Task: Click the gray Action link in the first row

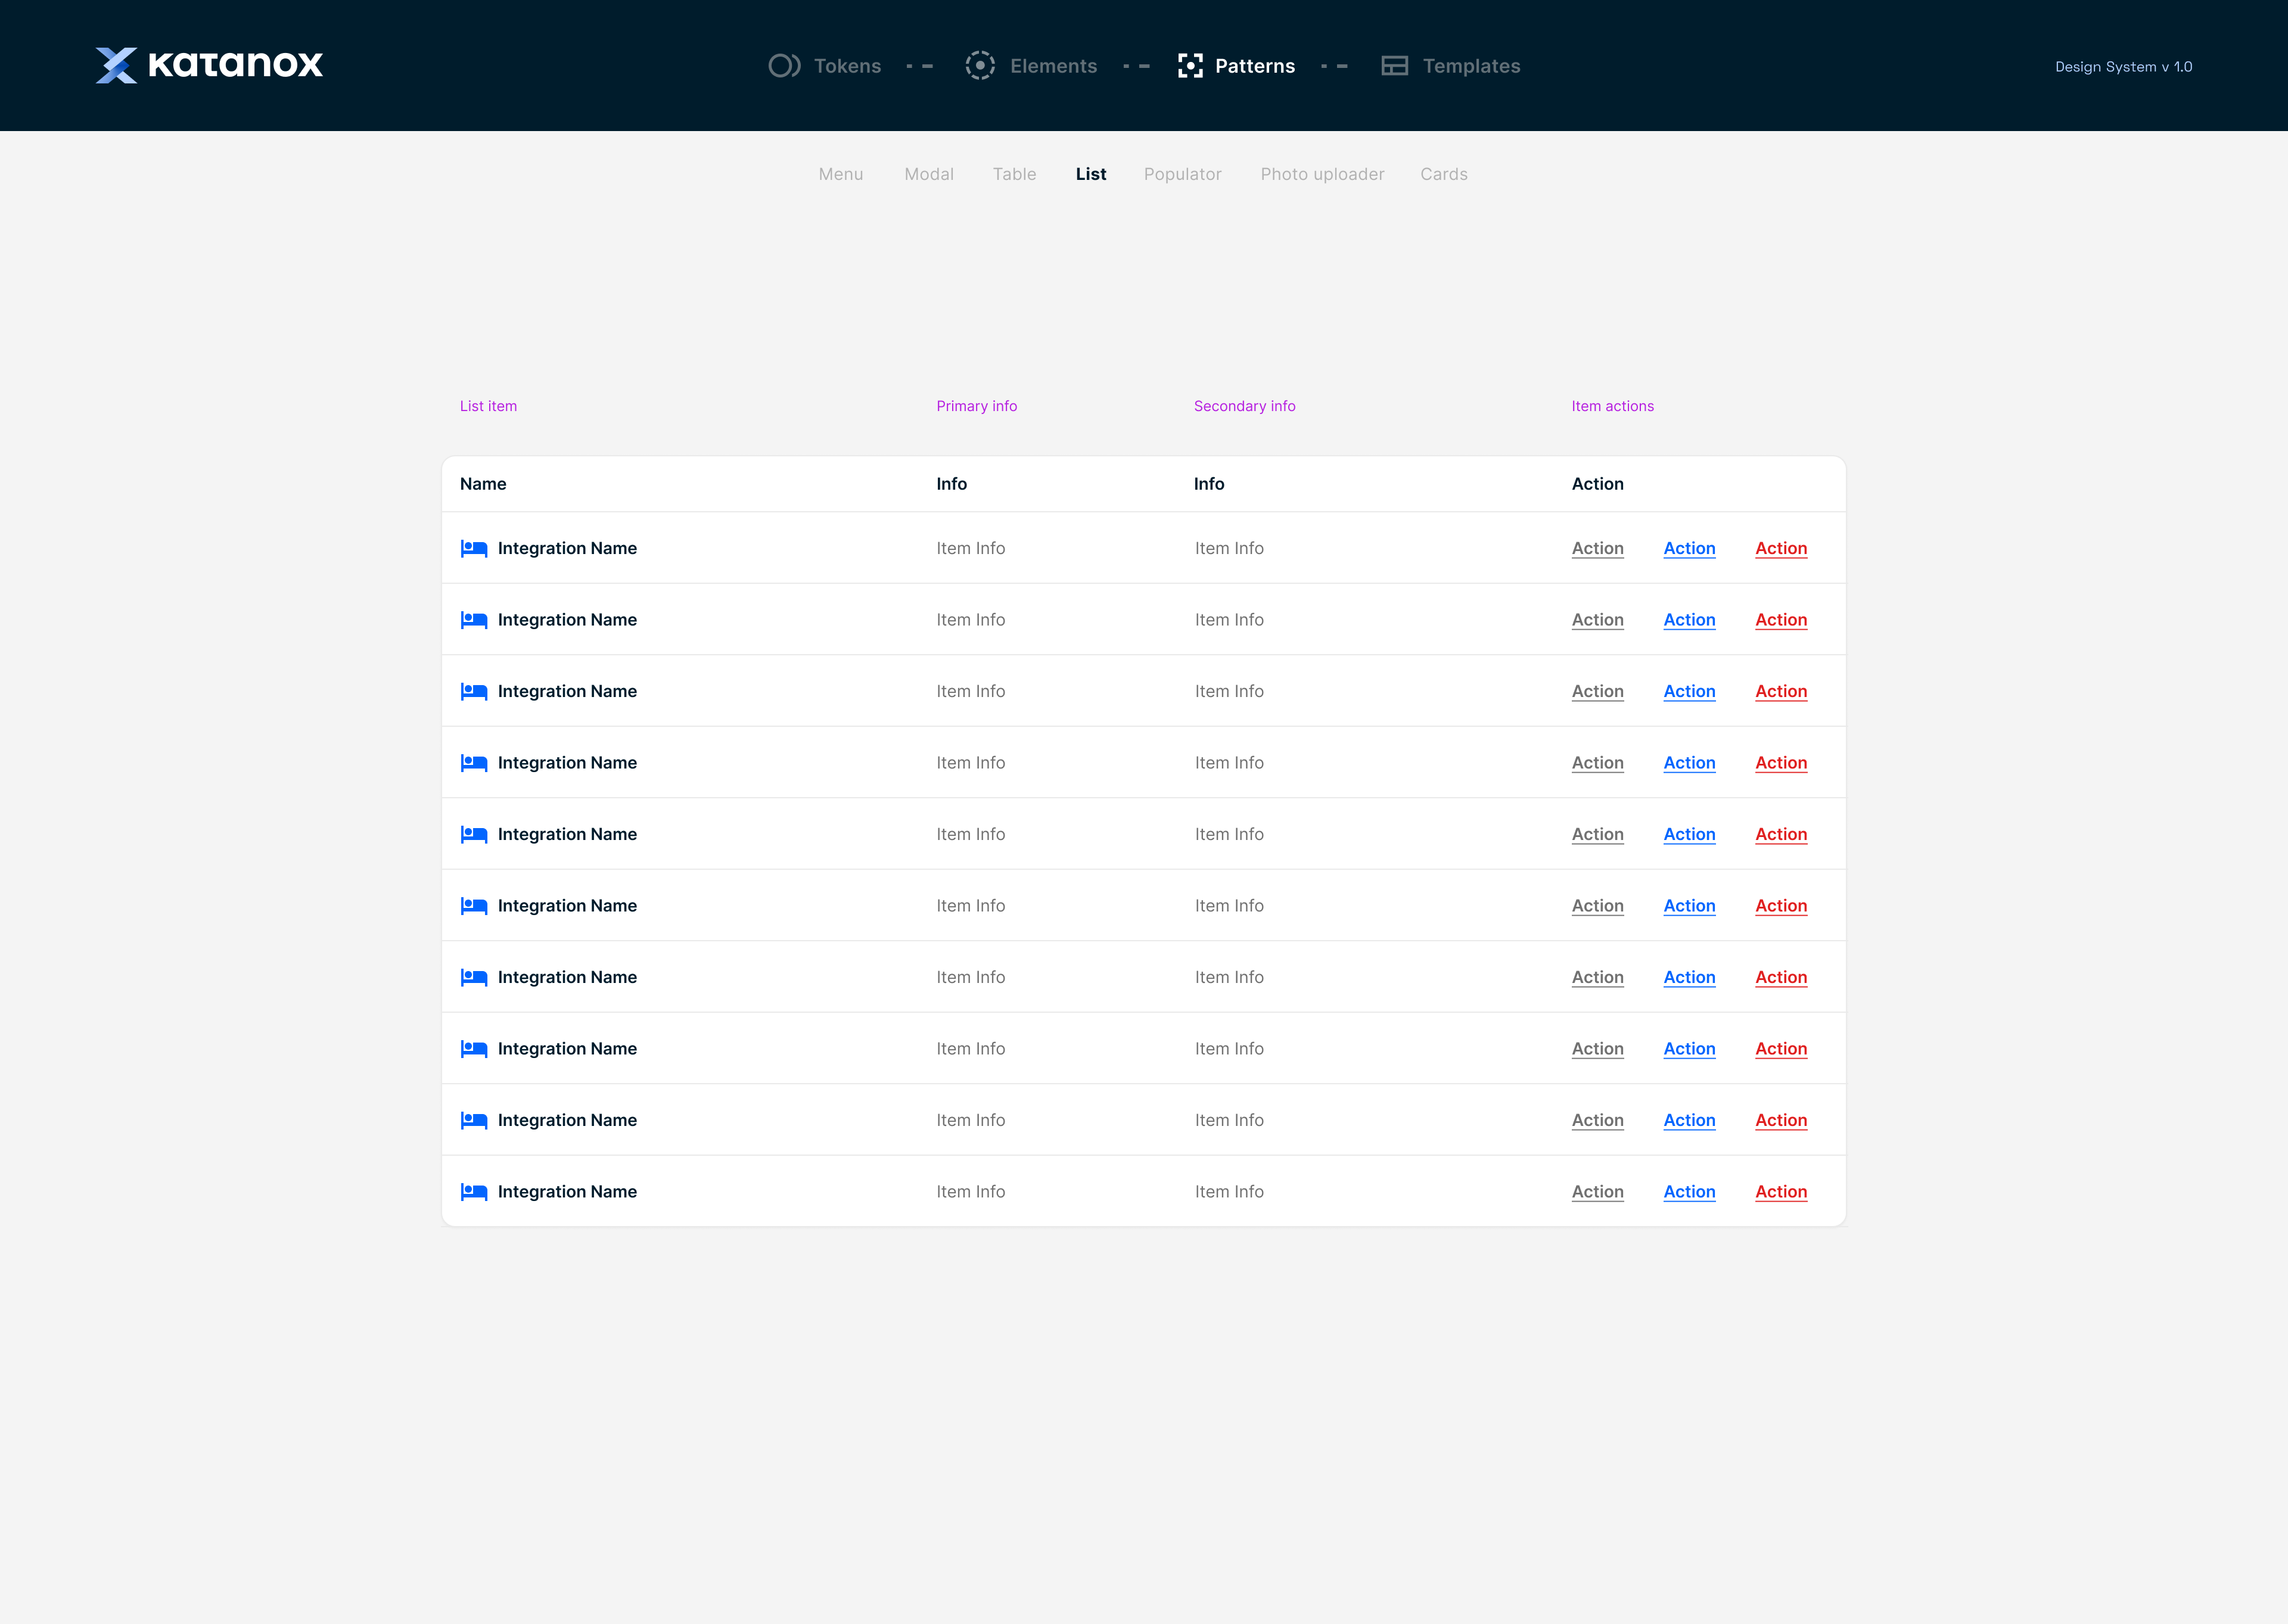Action: coord(1597,549)
